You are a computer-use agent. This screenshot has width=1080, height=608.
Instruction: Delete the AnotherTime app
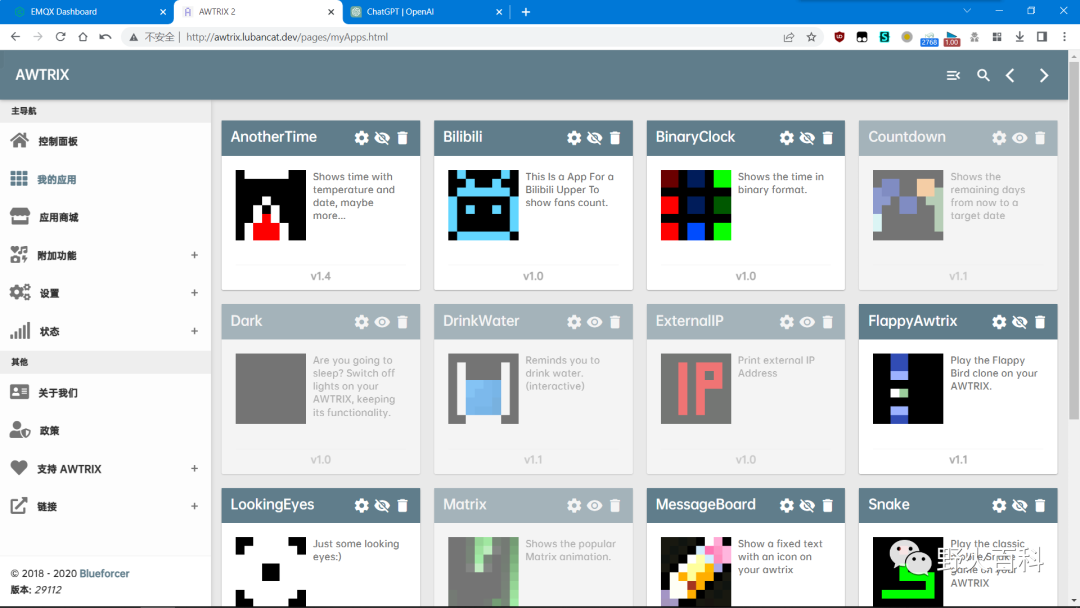point(403,138)
